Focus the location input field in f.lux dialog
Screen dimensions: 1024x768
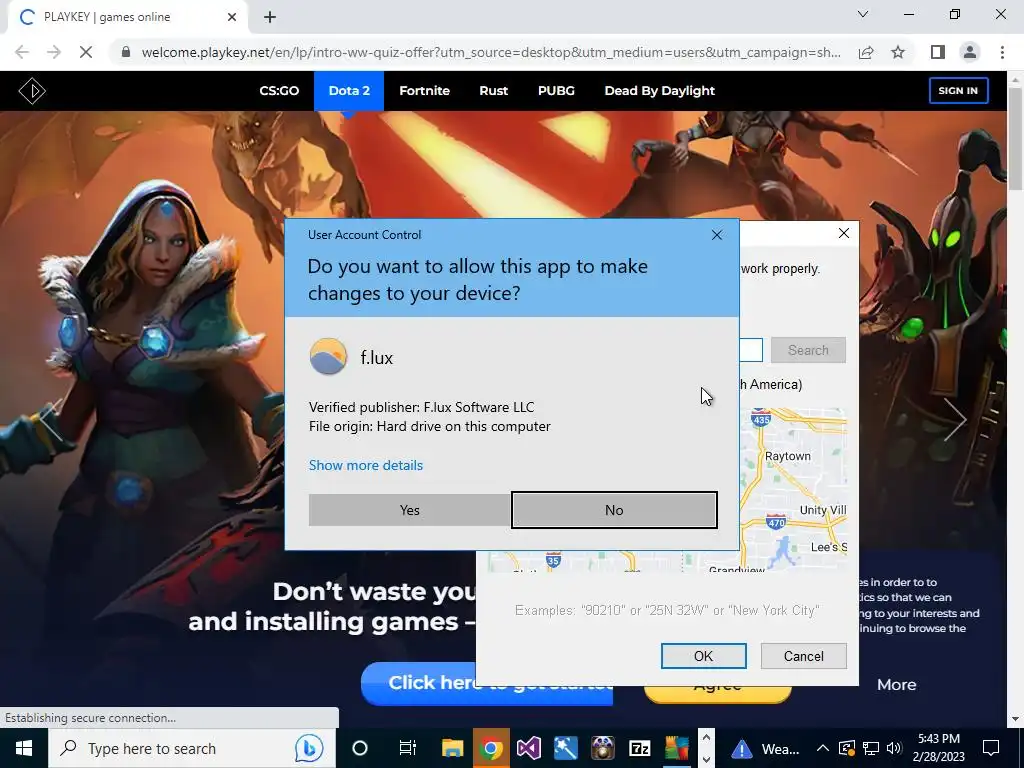(751, 350)
